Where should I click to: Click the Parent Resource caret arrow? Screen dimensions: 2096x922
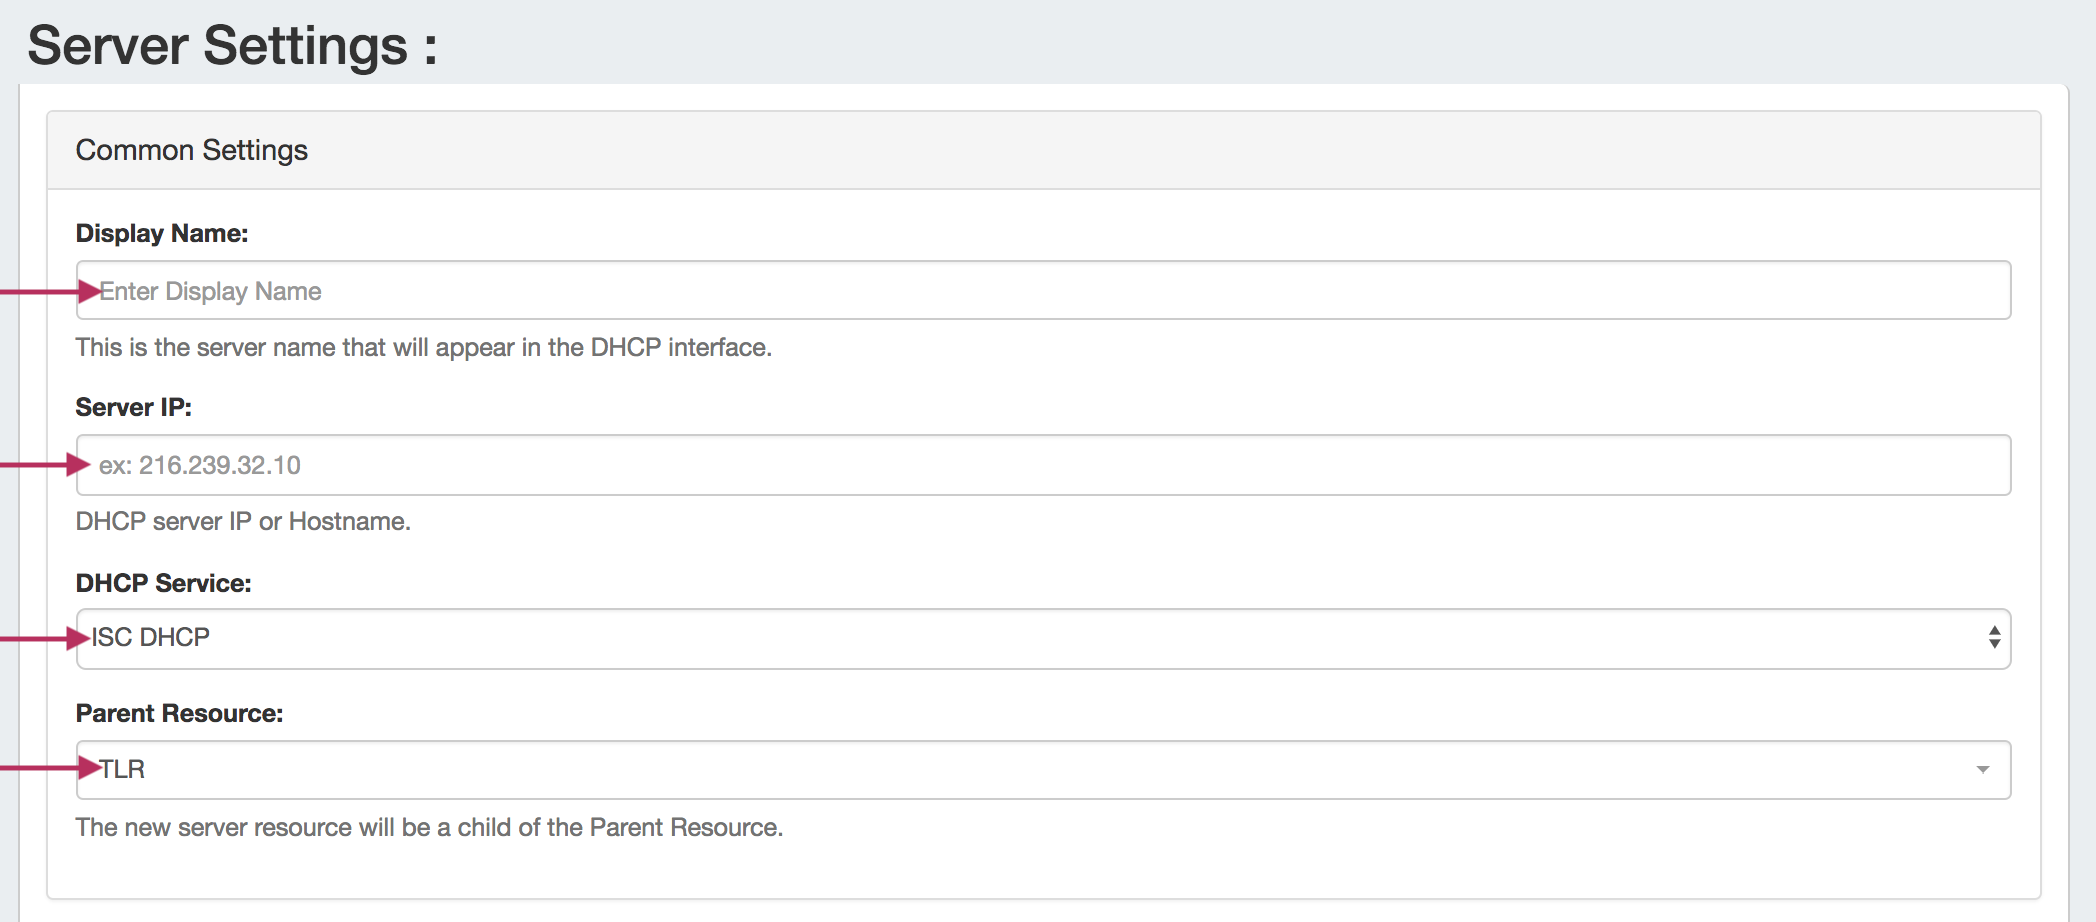coord(1982,770)
